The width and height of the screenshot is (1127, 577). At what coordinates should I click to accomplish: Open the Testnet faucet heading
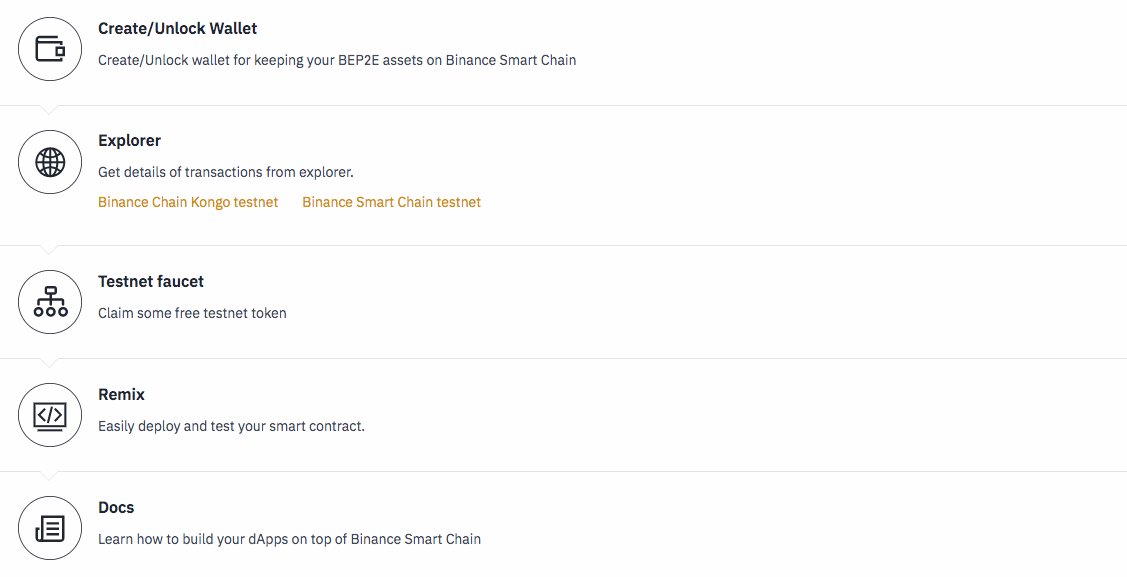(151, 281)
